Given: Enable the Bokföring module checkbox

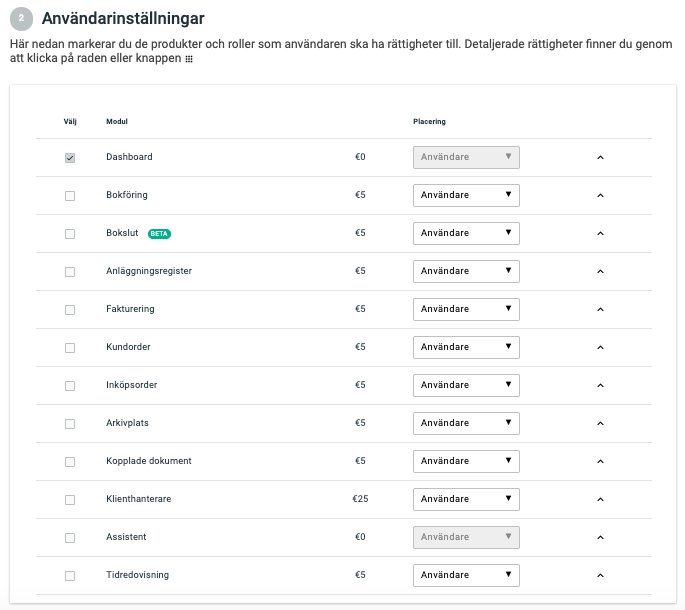Looking at the screenshot, I should (x=70, y=196).
